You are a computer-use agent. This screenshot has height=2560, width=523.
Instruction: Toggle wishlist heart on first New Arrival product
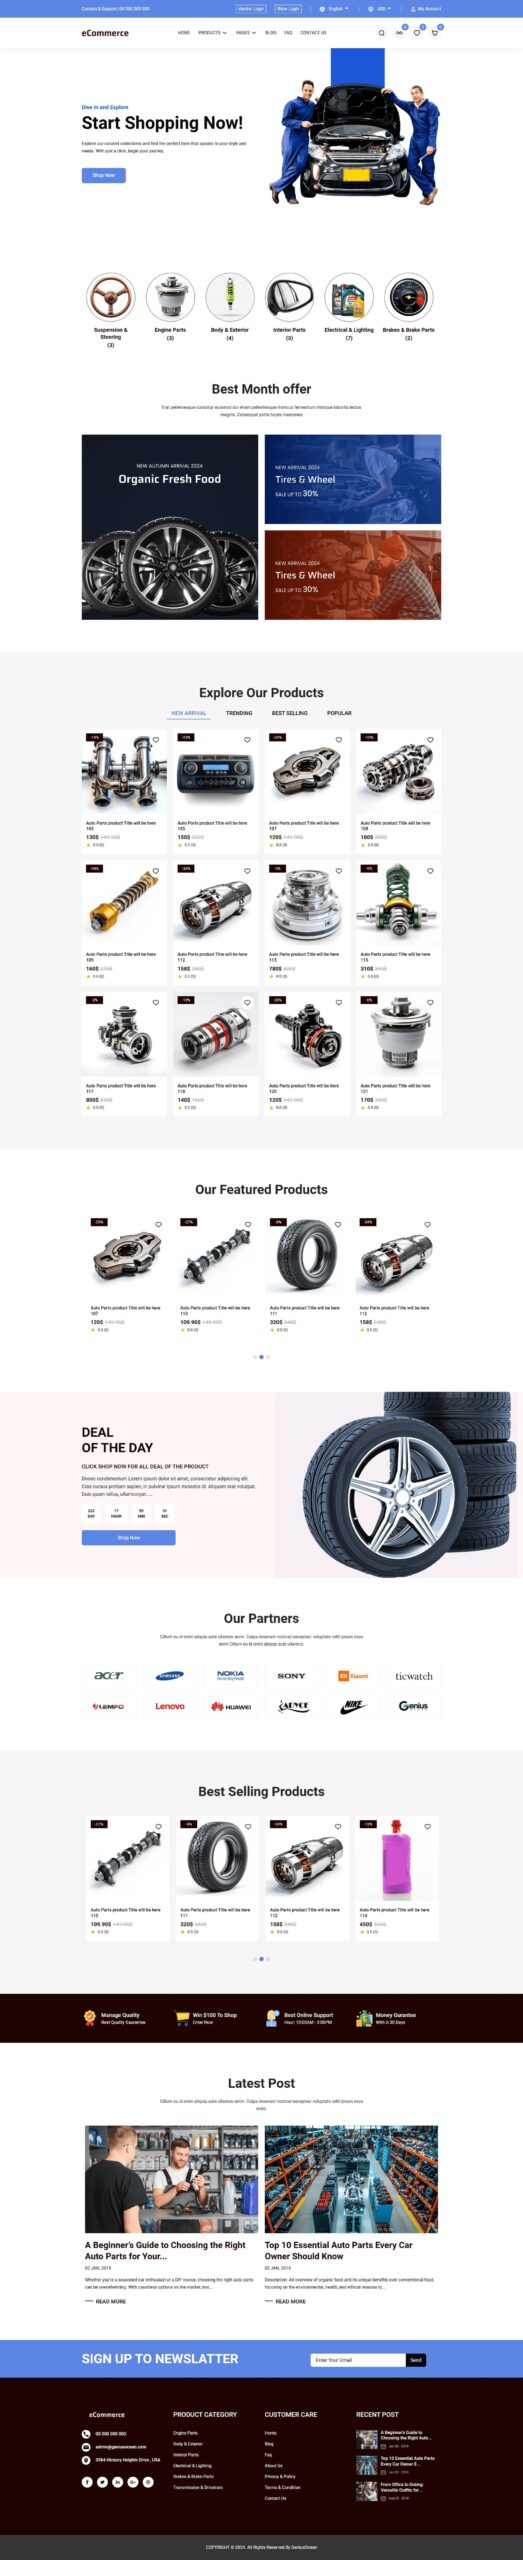(156, 740)
